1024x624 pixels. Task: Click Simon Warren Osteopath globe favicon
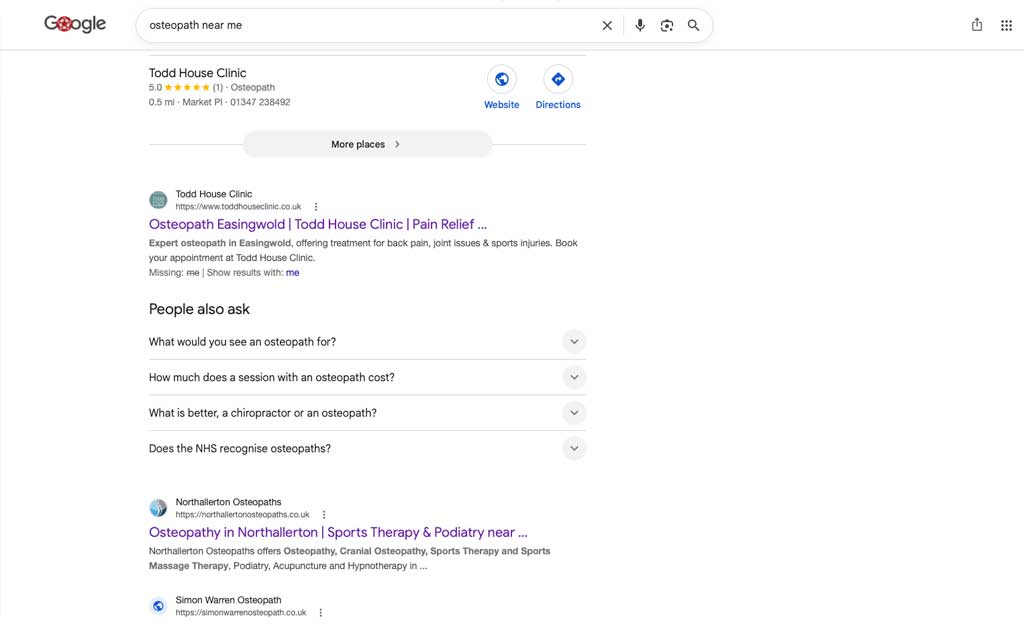pos(158,606)
